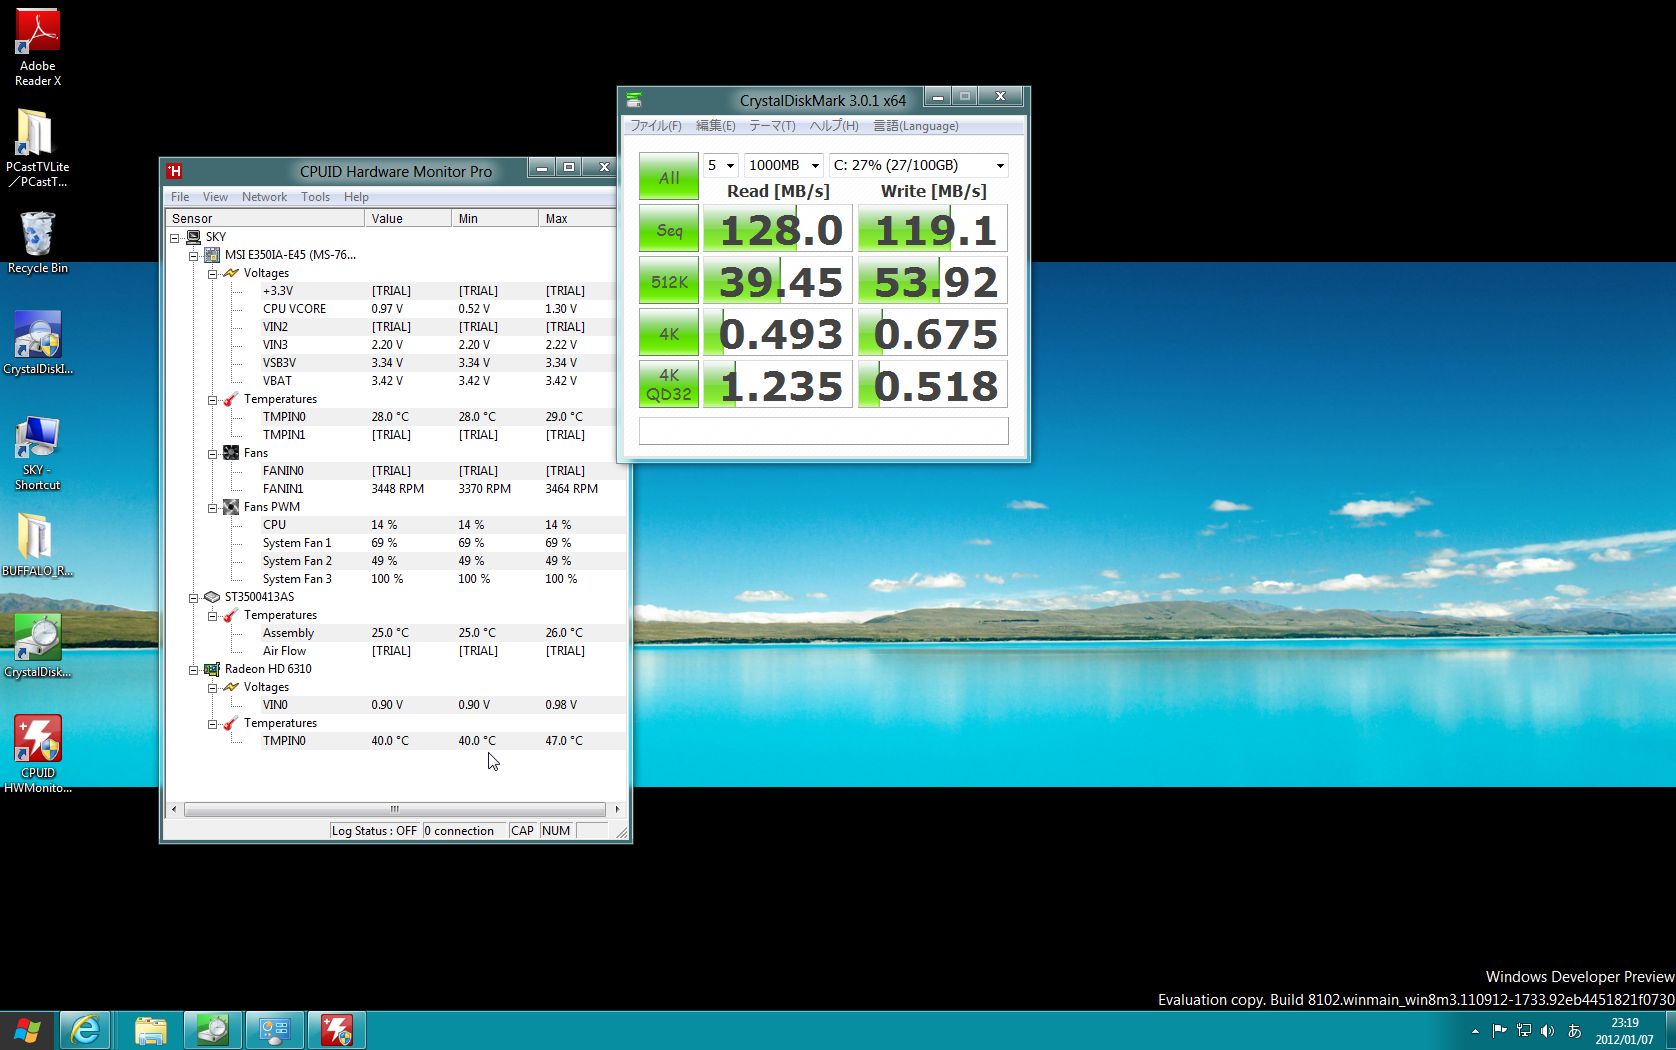
Task: Open Adobe Reader X desktop icon
Action: pos(37,47)
